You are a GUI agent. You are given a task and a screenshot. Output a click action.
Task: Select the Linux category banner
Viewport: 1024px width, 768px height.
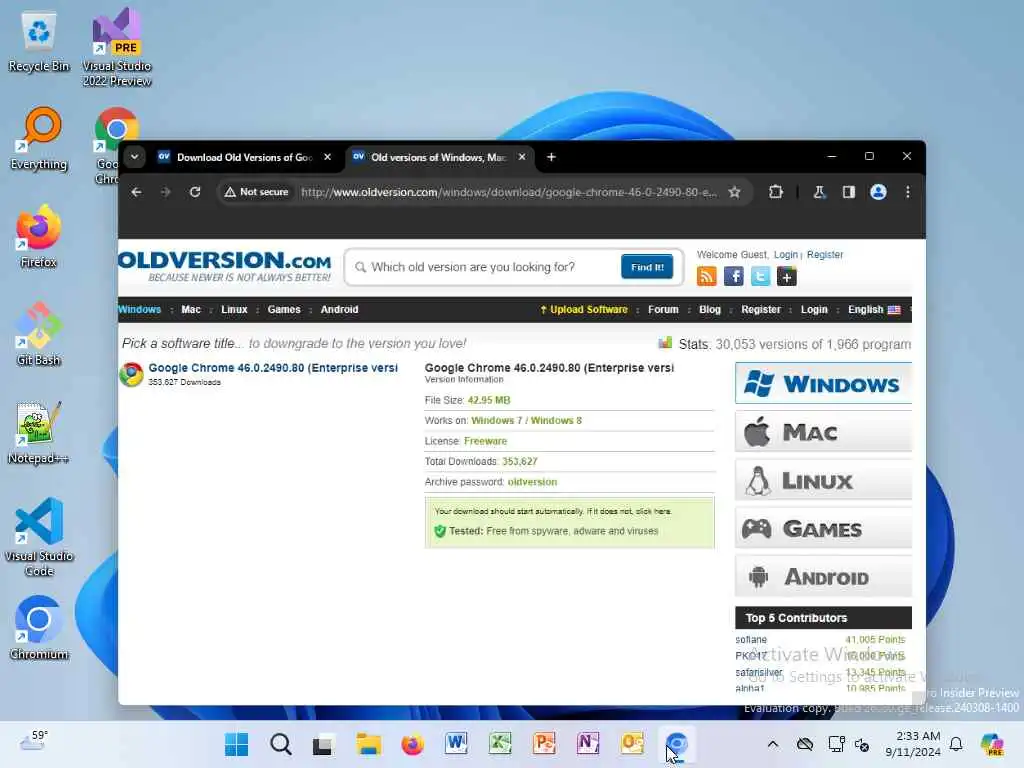(x=823, y=480)
